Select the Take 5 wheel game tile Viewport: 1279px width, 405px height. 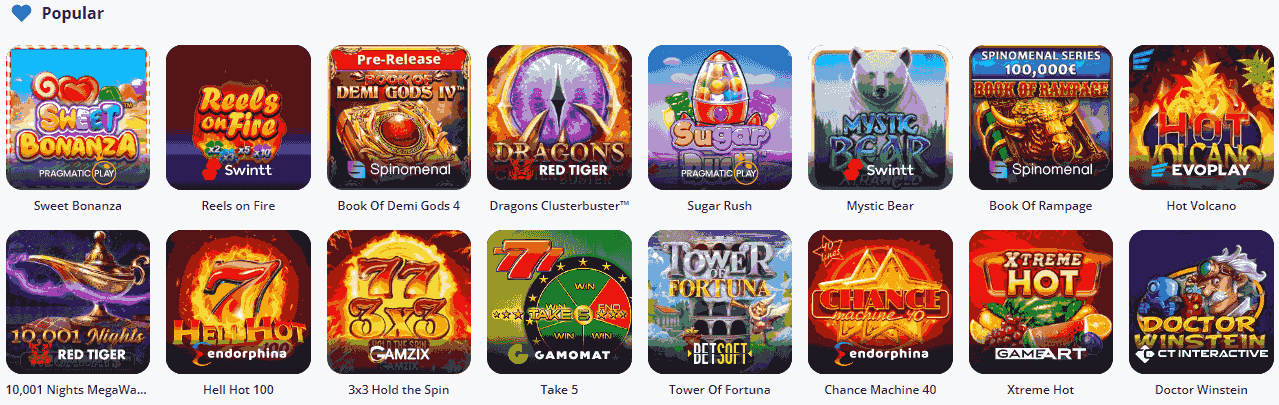(559, 302)
